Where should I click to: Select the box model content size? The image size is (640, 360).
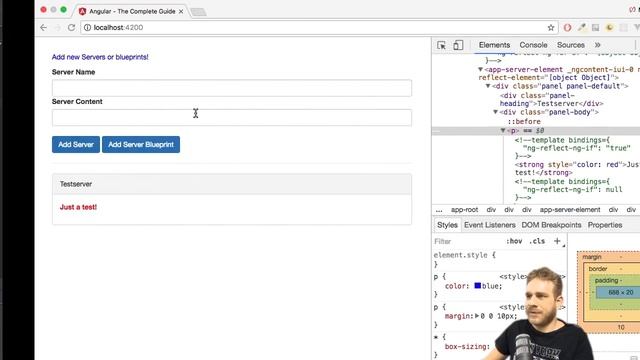(620, 292)
